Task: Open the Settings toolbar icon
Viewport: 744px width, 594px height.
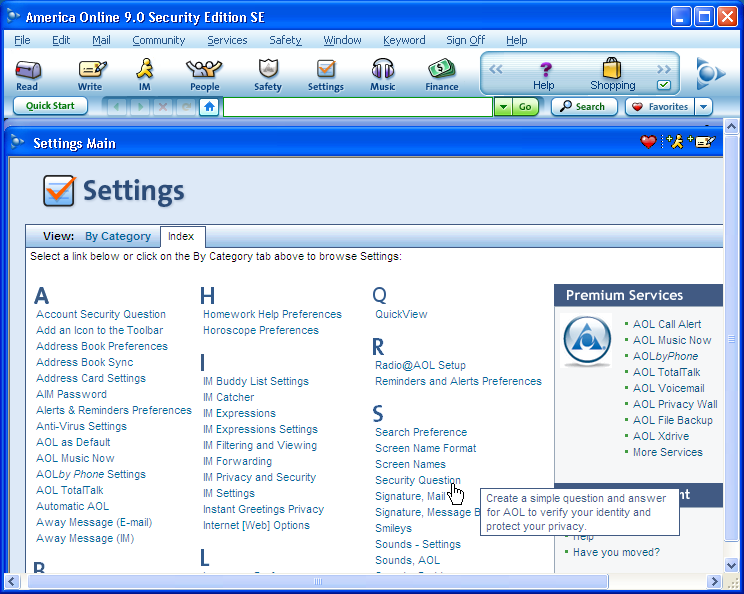Action: point(326,74)
